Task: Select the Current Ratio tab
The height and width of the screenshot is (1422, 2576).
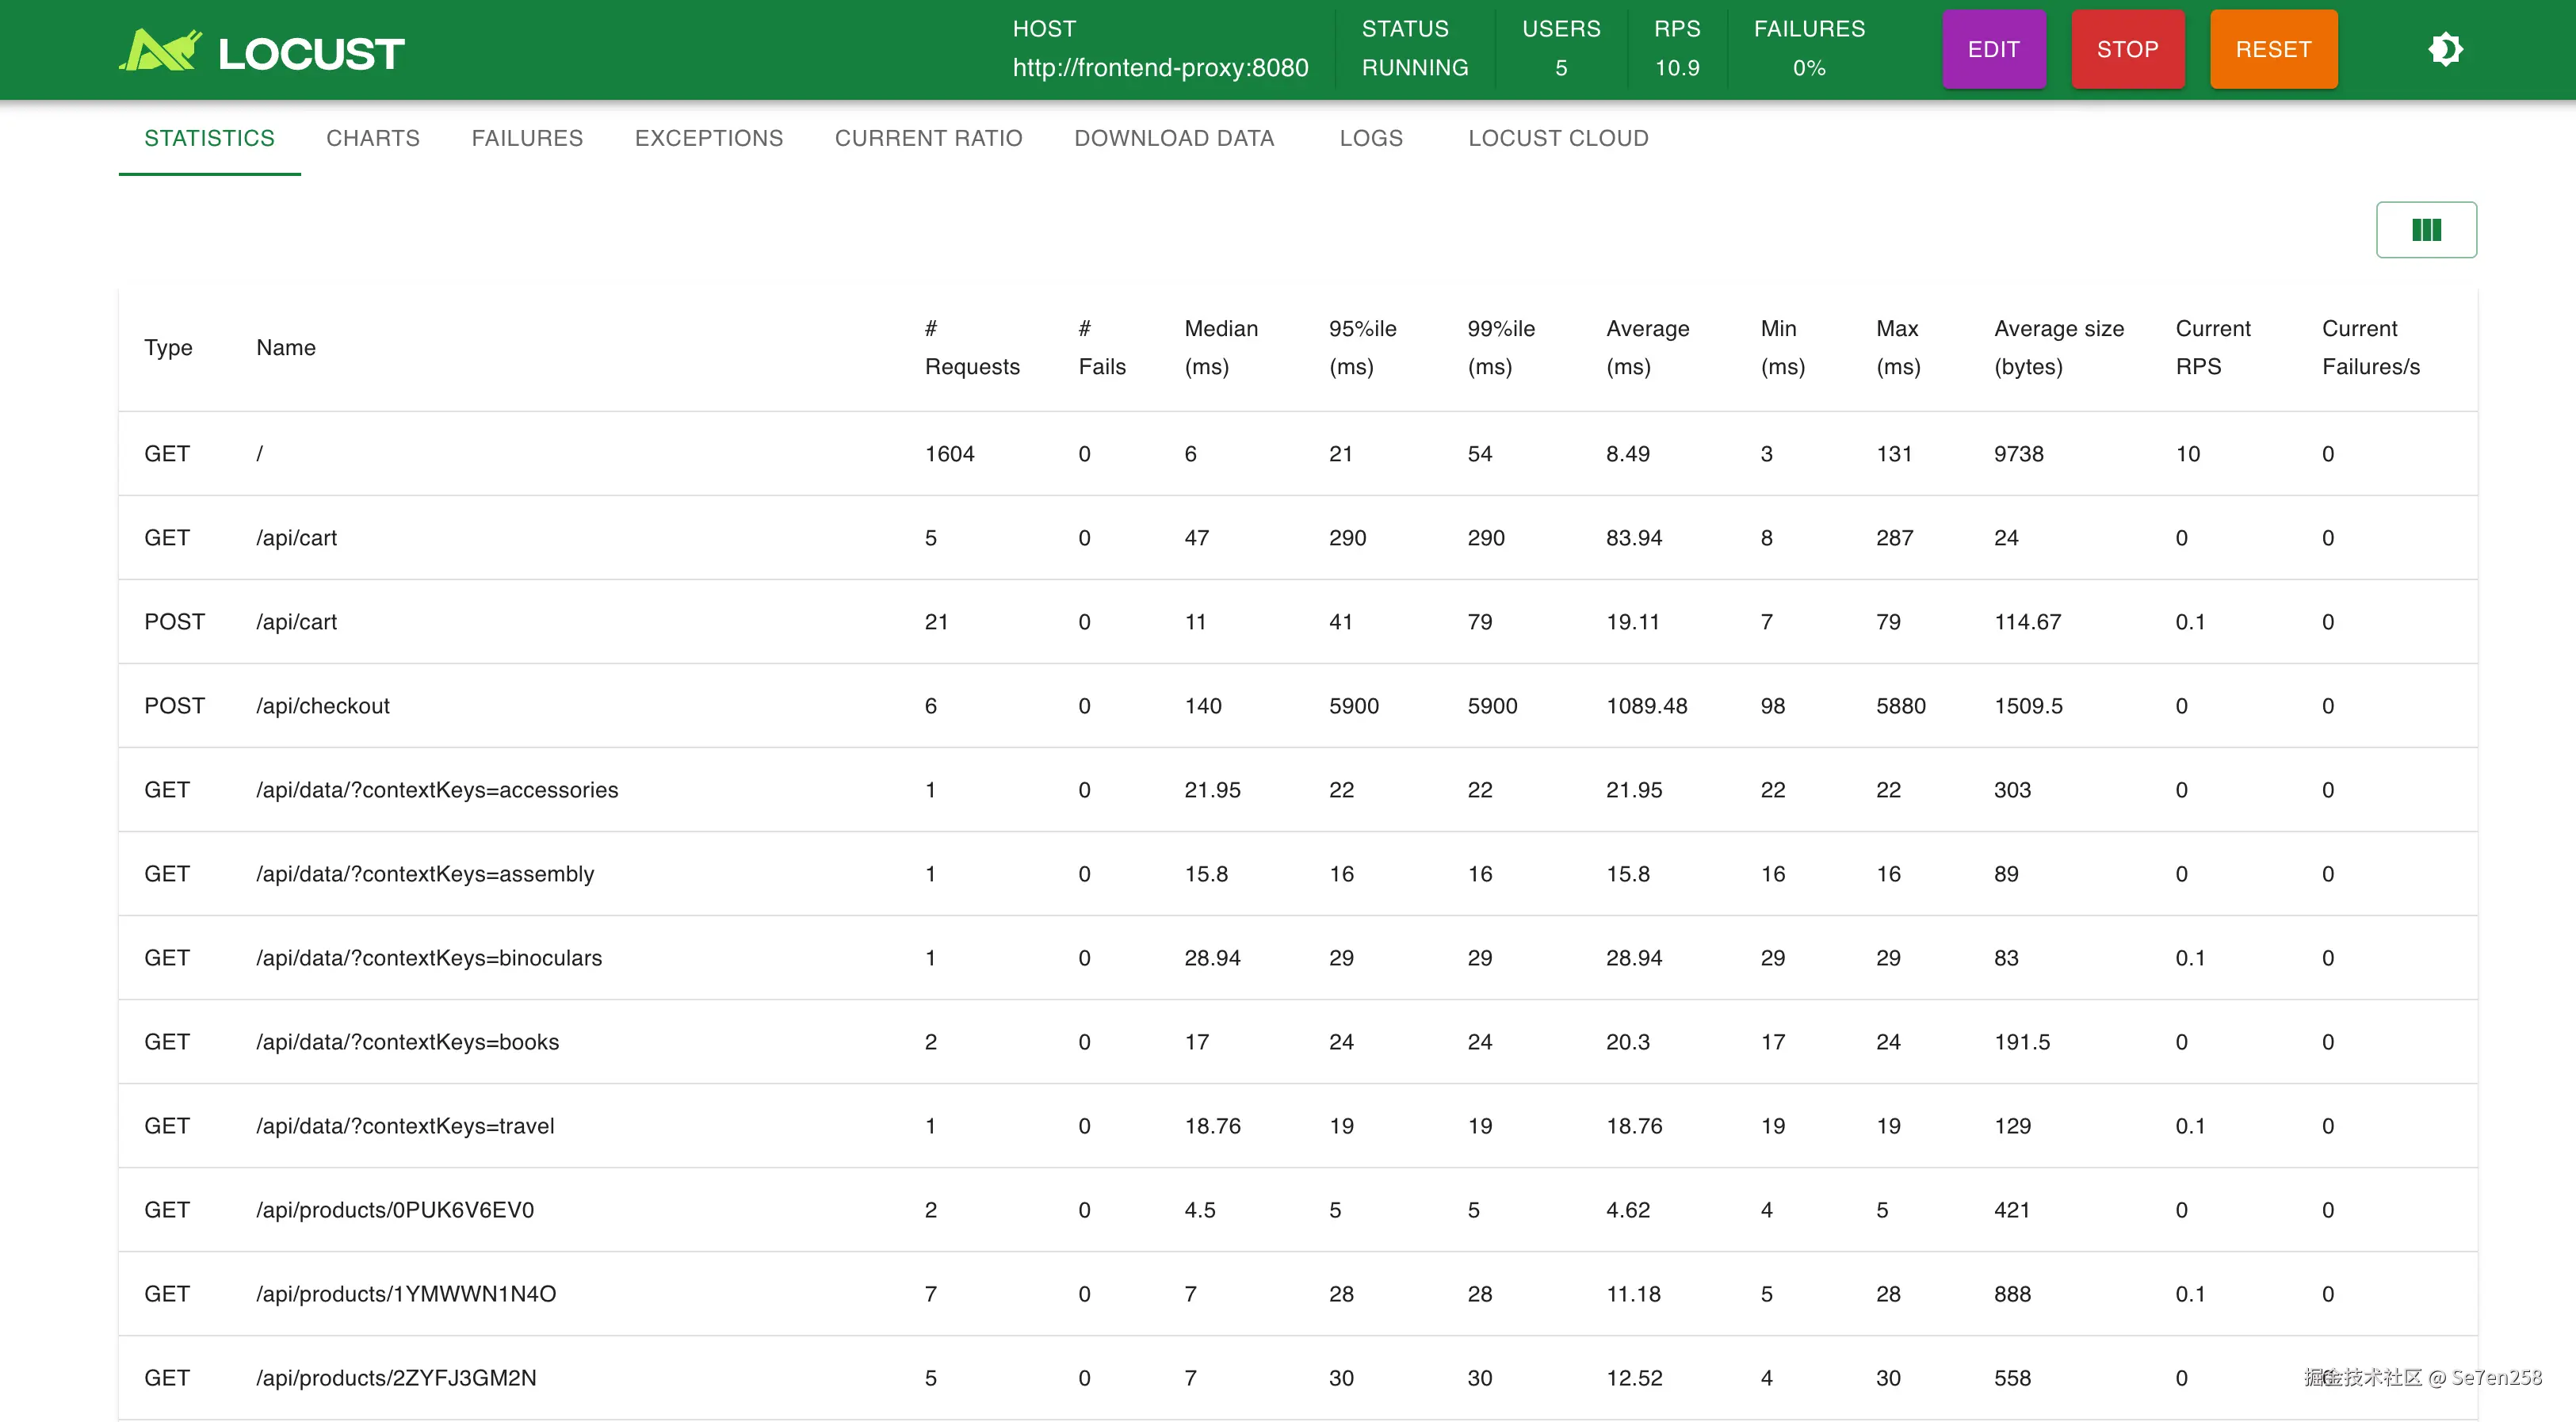Action: (x=928, y=138)
